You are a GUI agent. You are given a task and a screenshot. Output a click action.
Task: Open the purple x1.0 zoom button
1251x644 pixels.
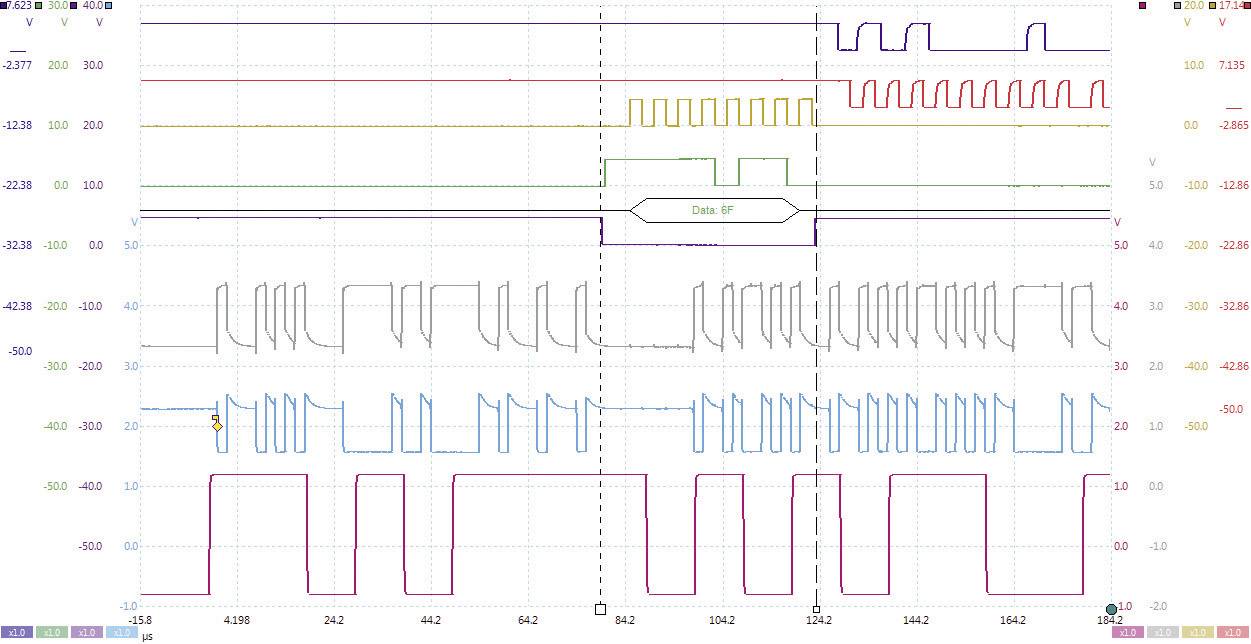85,633
